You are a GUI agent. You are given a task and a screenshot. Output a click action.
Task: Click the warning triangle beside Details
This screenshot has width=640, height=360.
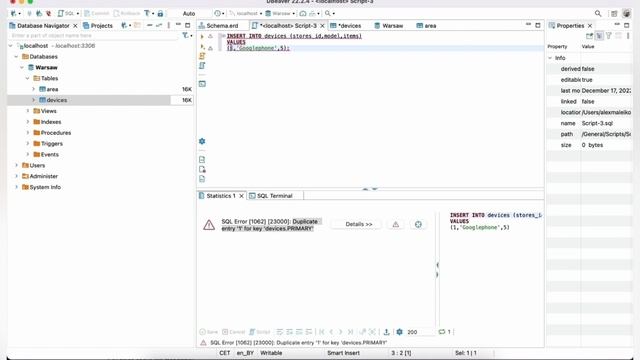click(x=396, y=224)
